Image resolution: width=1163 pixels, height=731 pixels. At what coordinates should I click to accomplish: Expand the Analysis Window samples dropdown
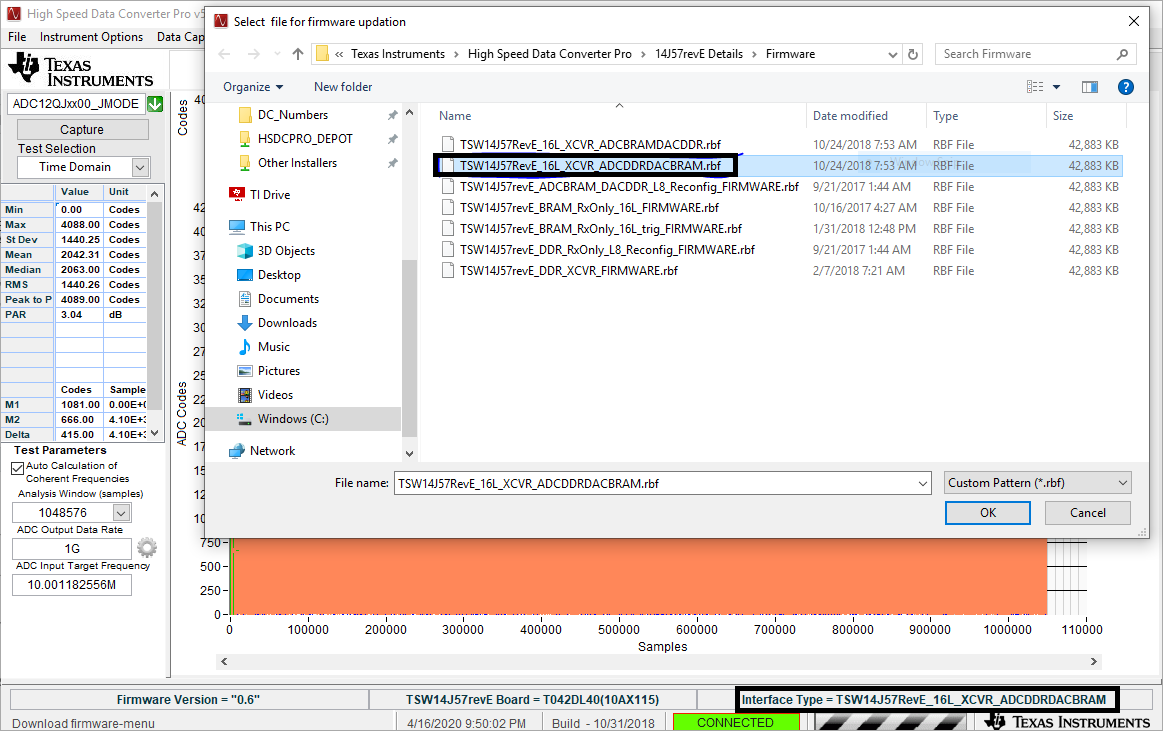tap(122, 512)
